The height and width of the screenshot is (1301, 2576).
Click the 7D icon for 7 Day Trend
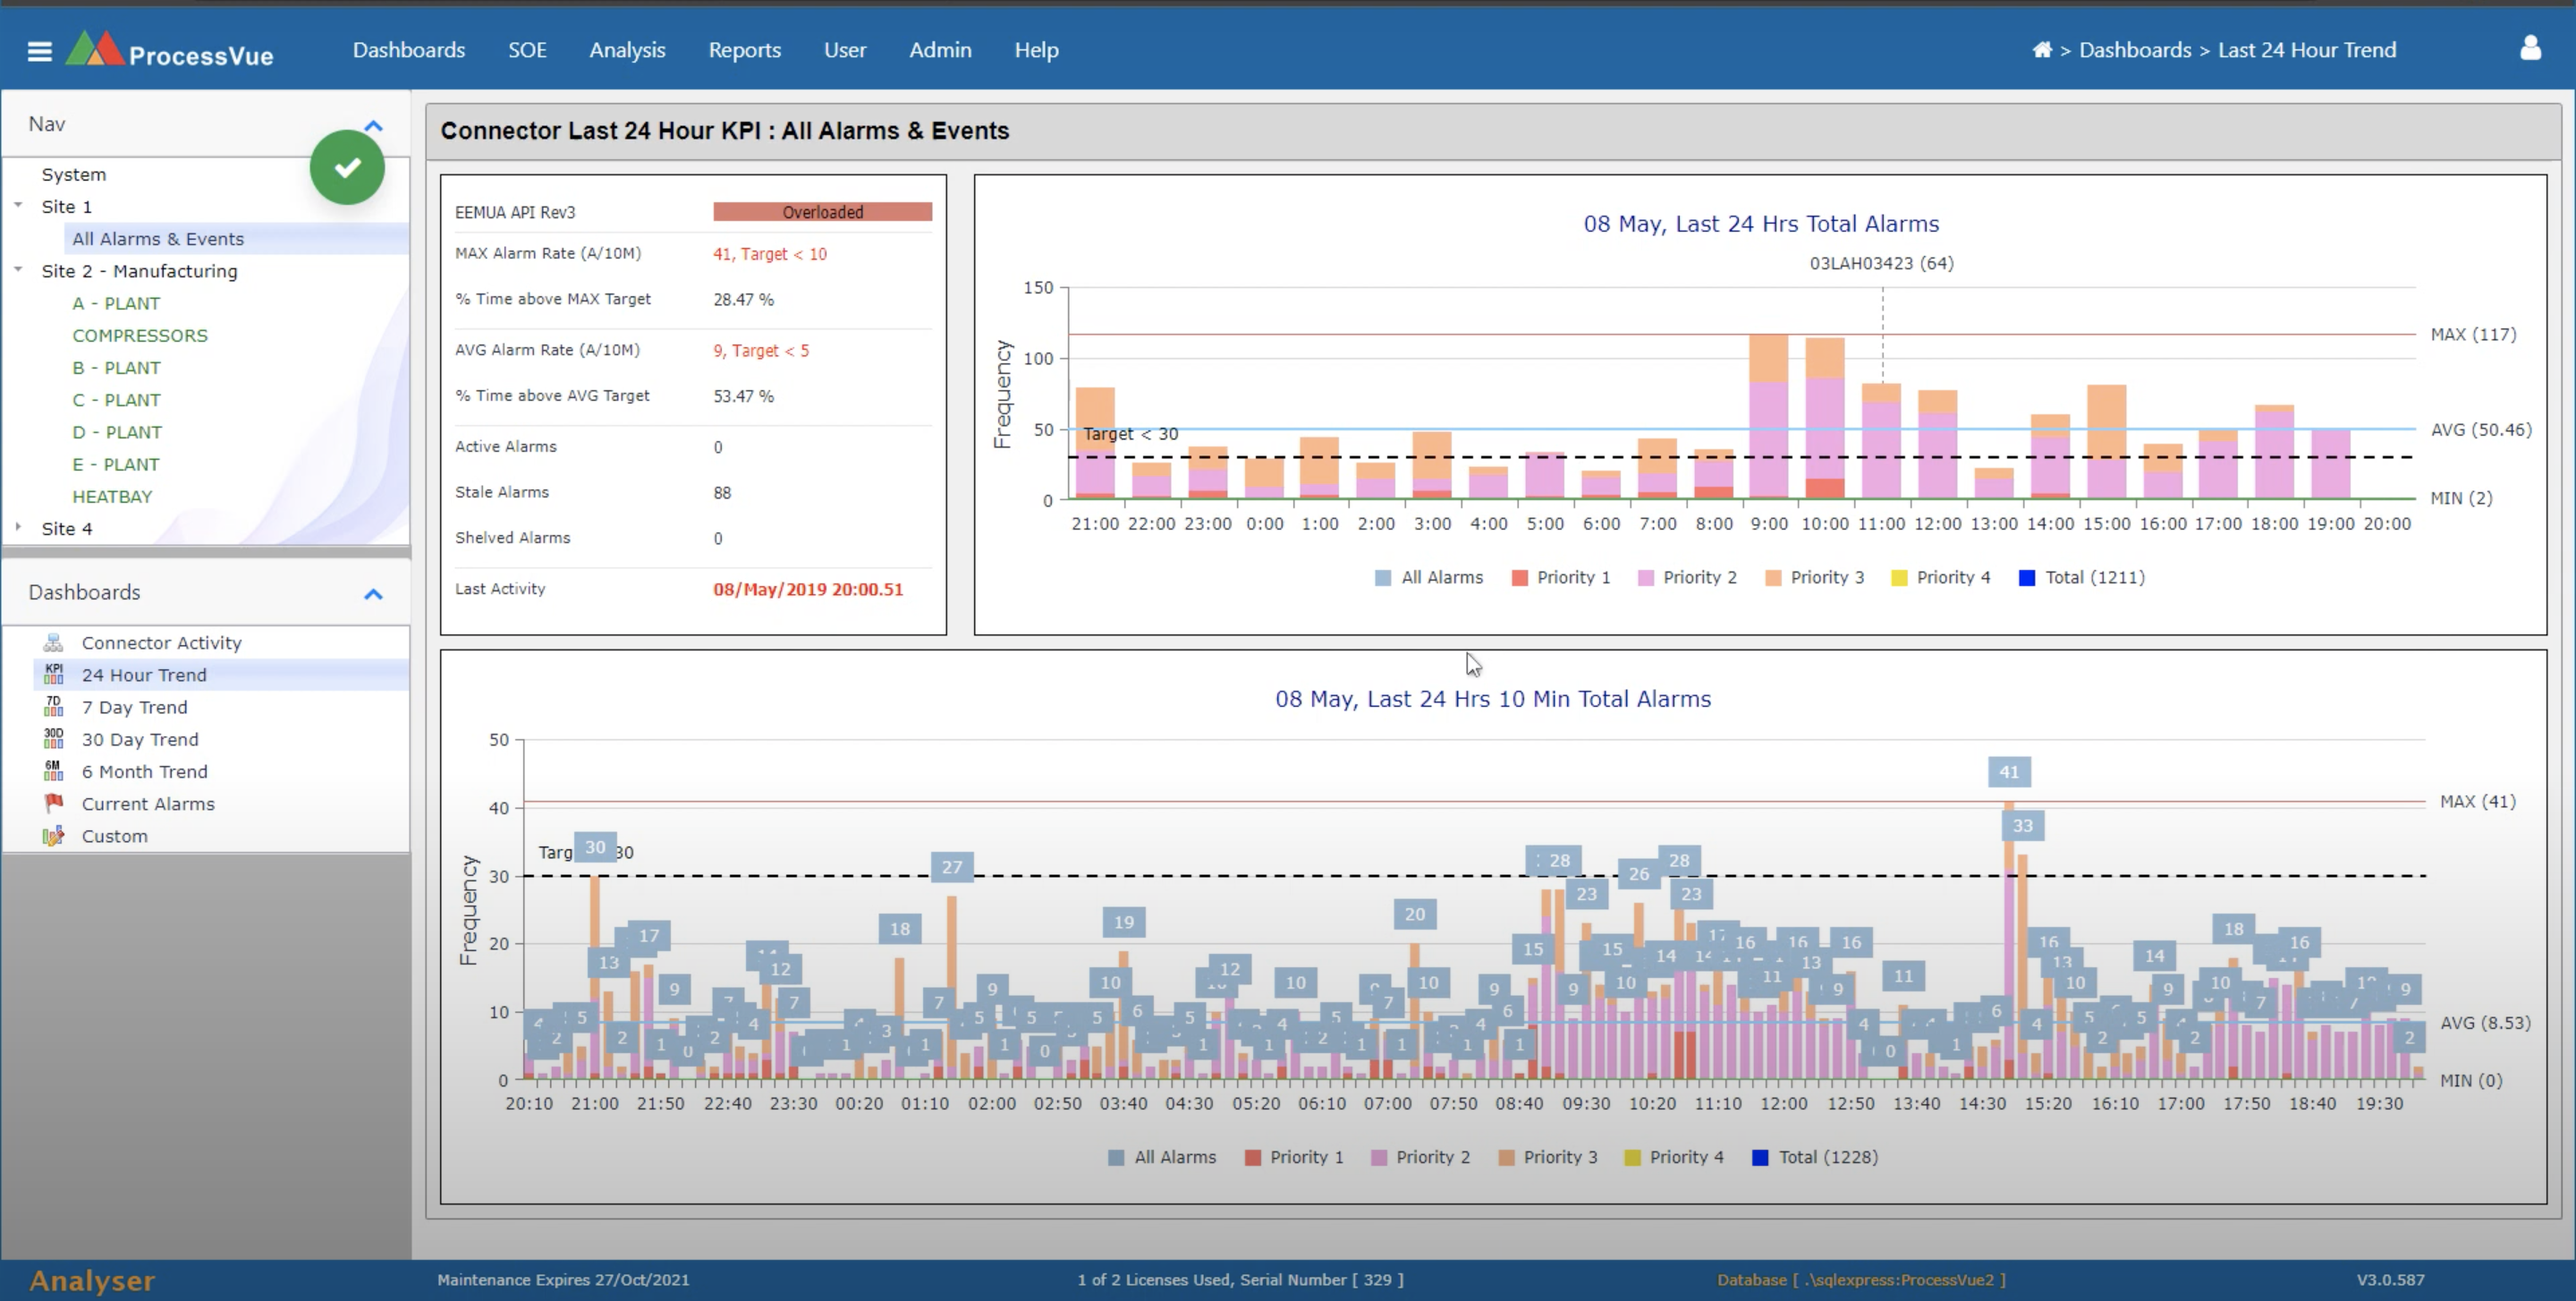click(54, 707)
